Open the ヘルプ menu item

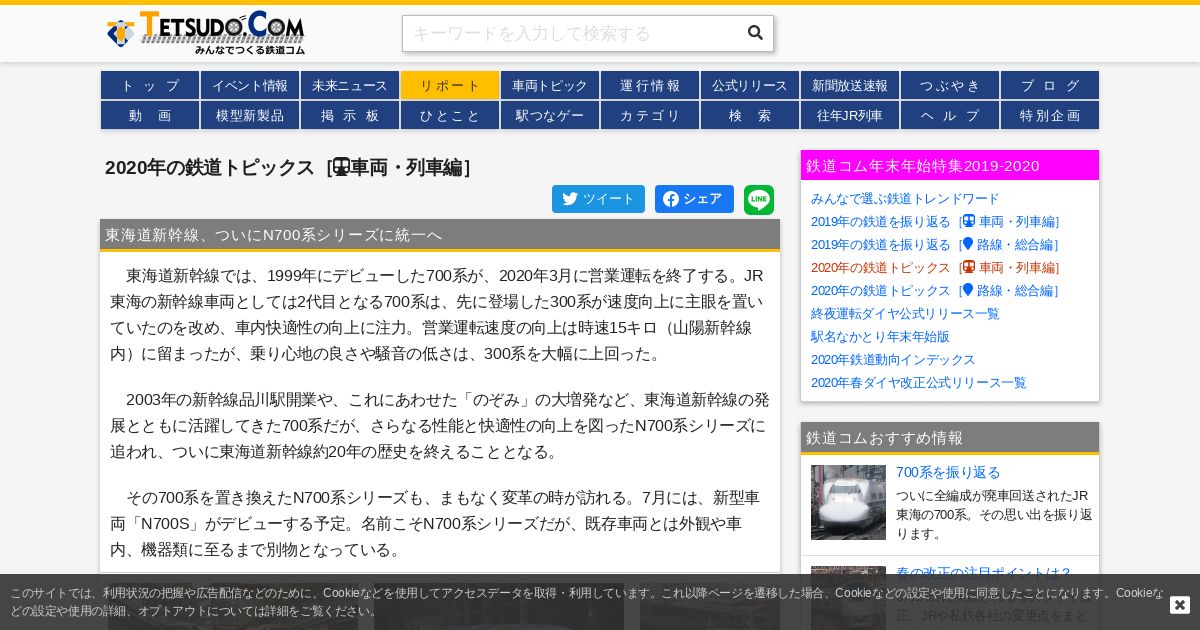pos(950,115)
